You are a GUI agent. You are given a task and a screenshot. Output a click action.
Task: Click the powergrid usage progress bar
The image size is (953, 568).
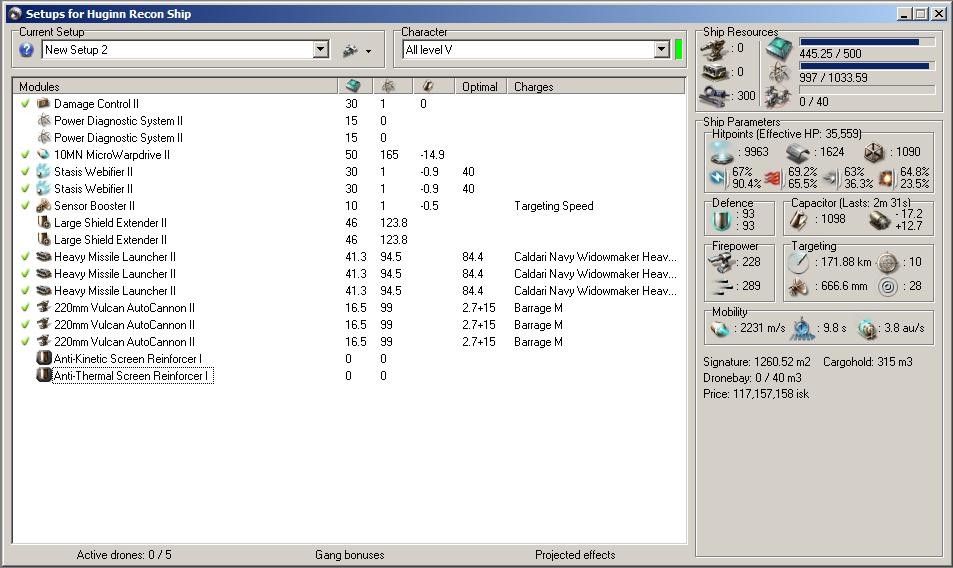[x=867, y=66]
